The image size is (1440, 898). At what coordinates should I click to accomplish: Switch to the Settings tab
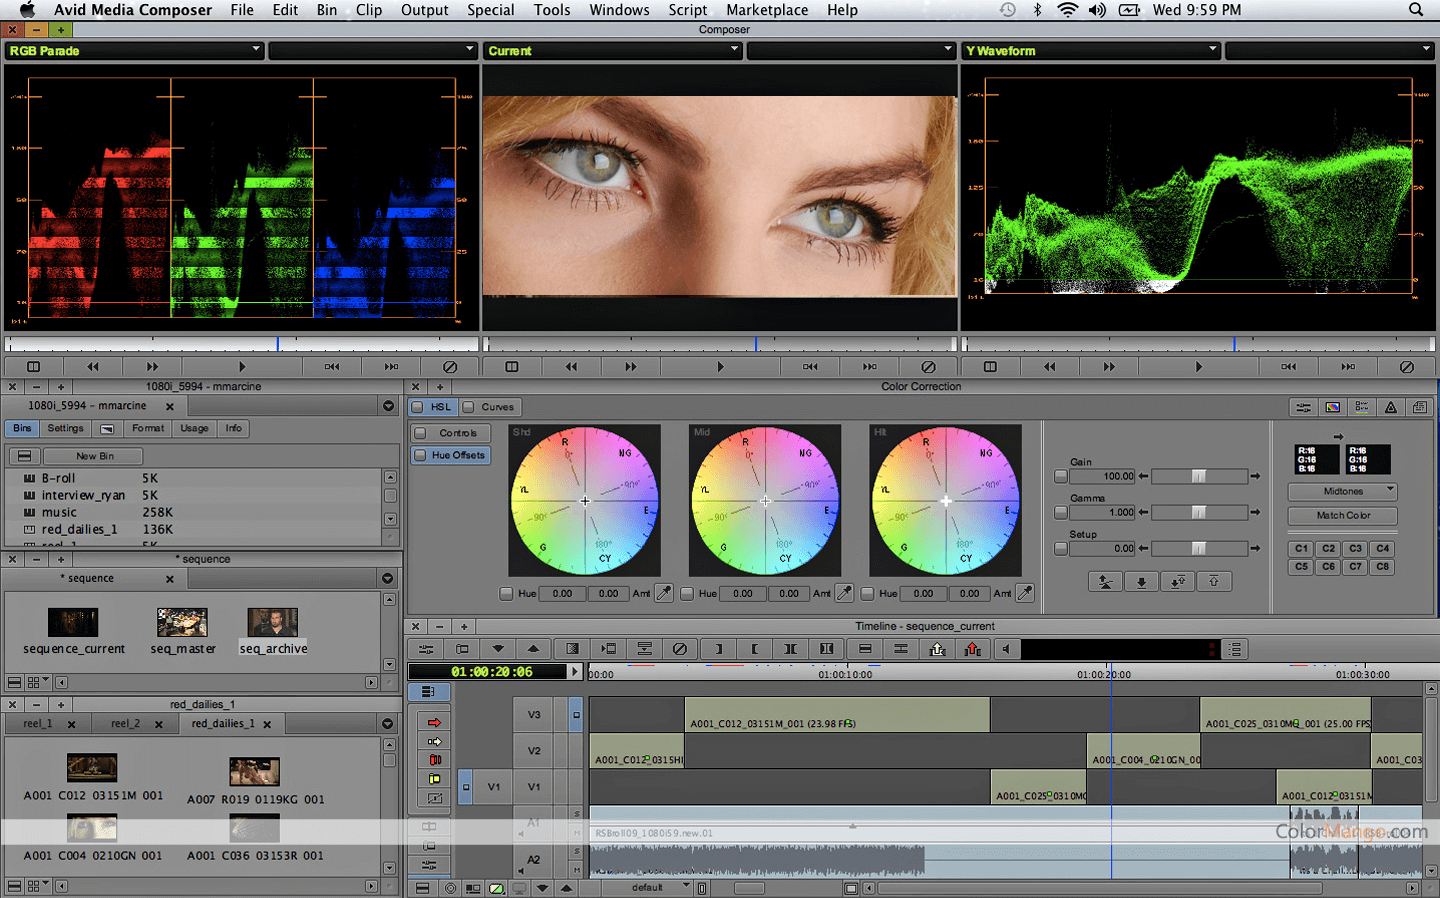[65, 428]
